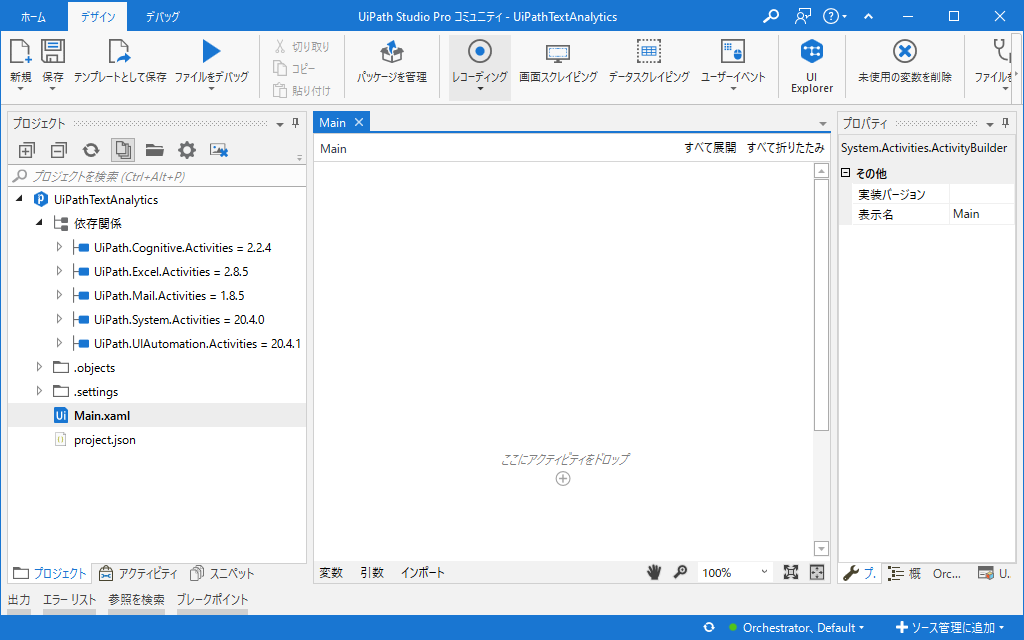Click テンプレートとして保存 icon
The width and height of the screenshot is (1024, 640).
pyautogui.click(x=120, y=52)
